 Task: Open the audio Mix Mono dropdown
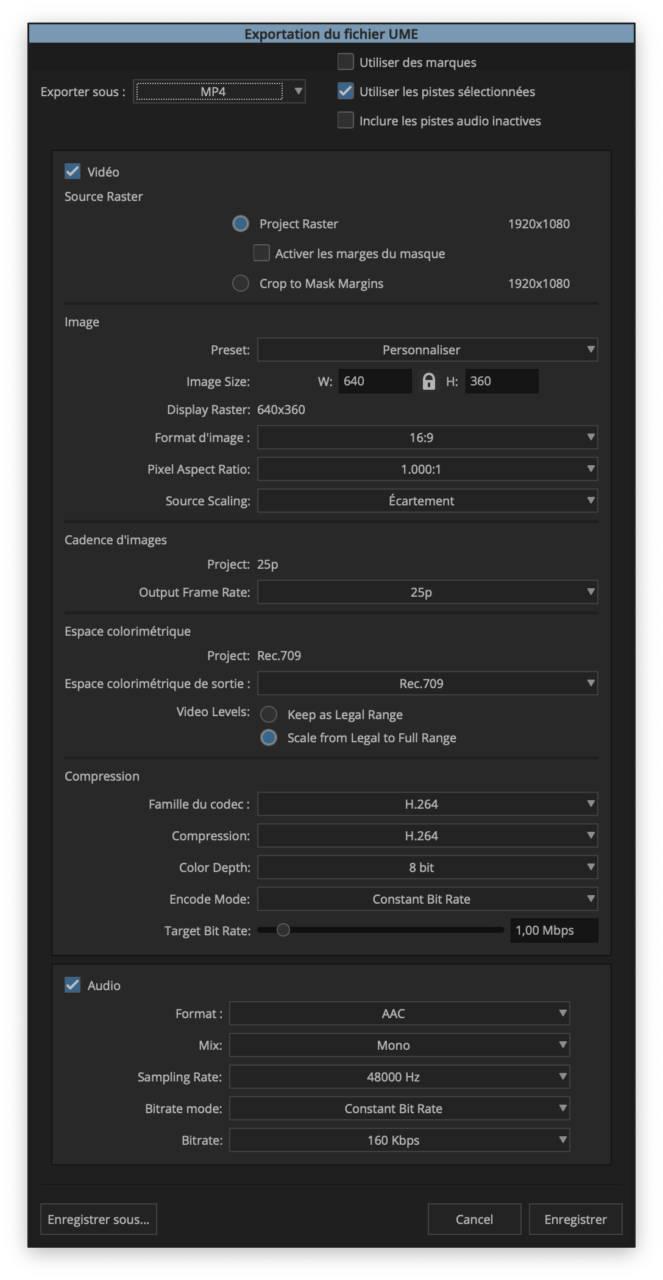pos(399,1045)
